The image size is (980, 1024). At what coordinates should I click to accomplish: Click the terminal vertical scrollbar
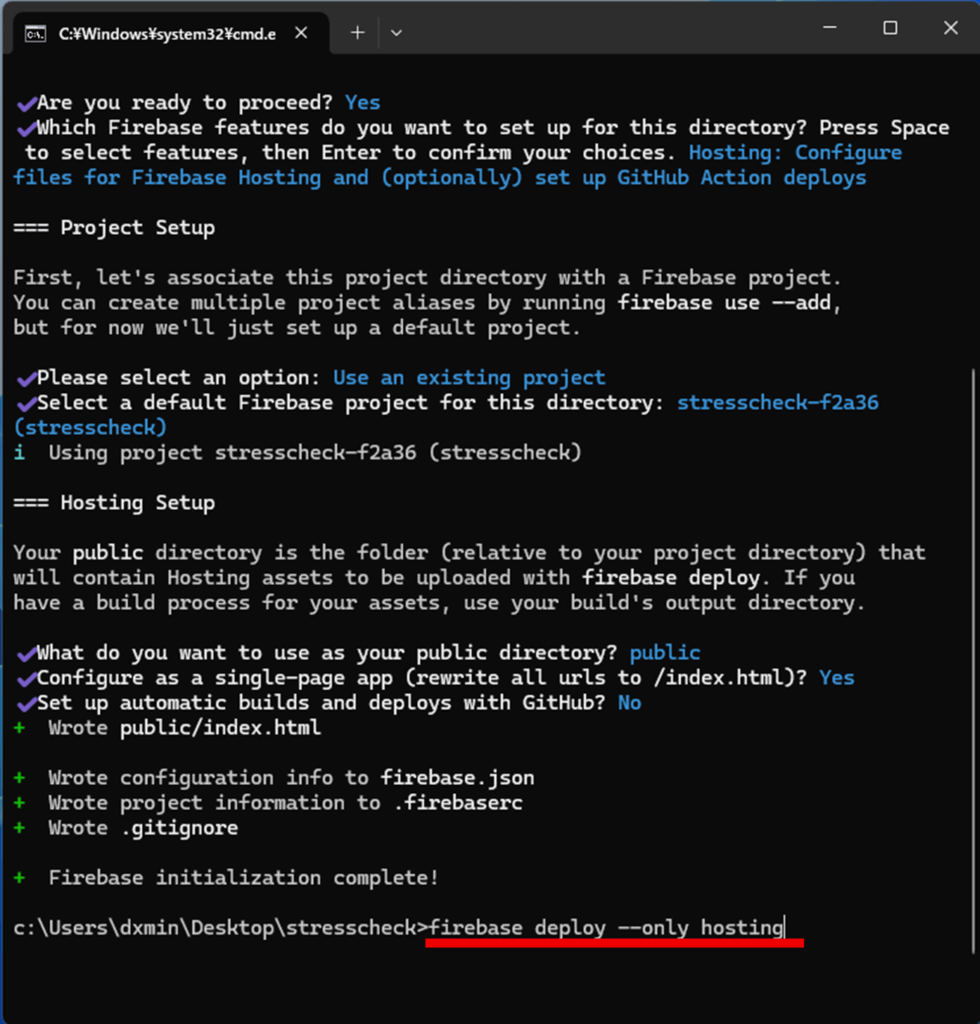click(973, 660)
